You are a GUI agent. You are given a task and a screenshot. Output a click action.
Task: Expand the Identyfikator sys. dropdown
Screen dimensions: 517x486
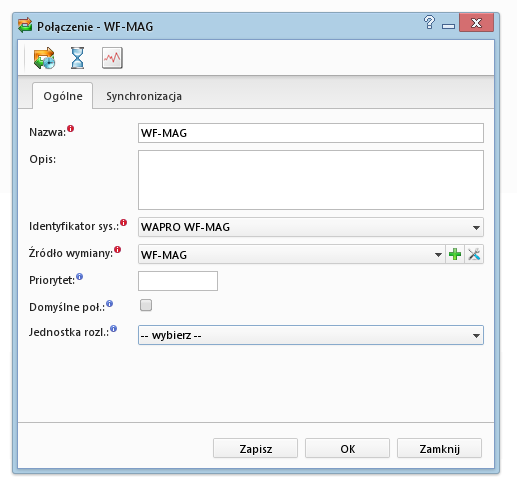pyautogui.click(x=311, y=227)
